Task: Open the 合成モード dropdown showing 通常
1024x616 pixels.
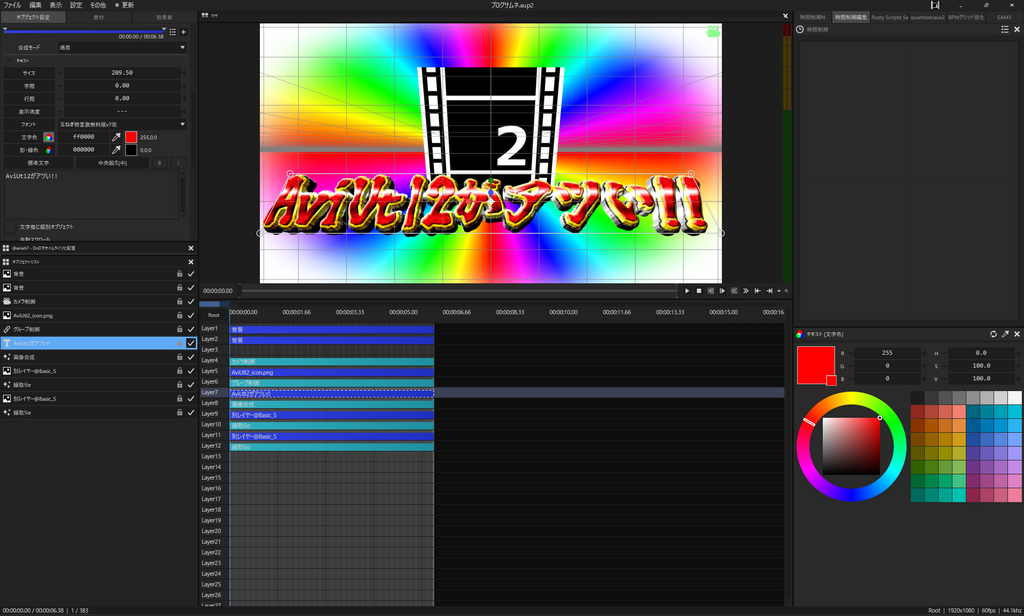Action: tap(122, 48)
